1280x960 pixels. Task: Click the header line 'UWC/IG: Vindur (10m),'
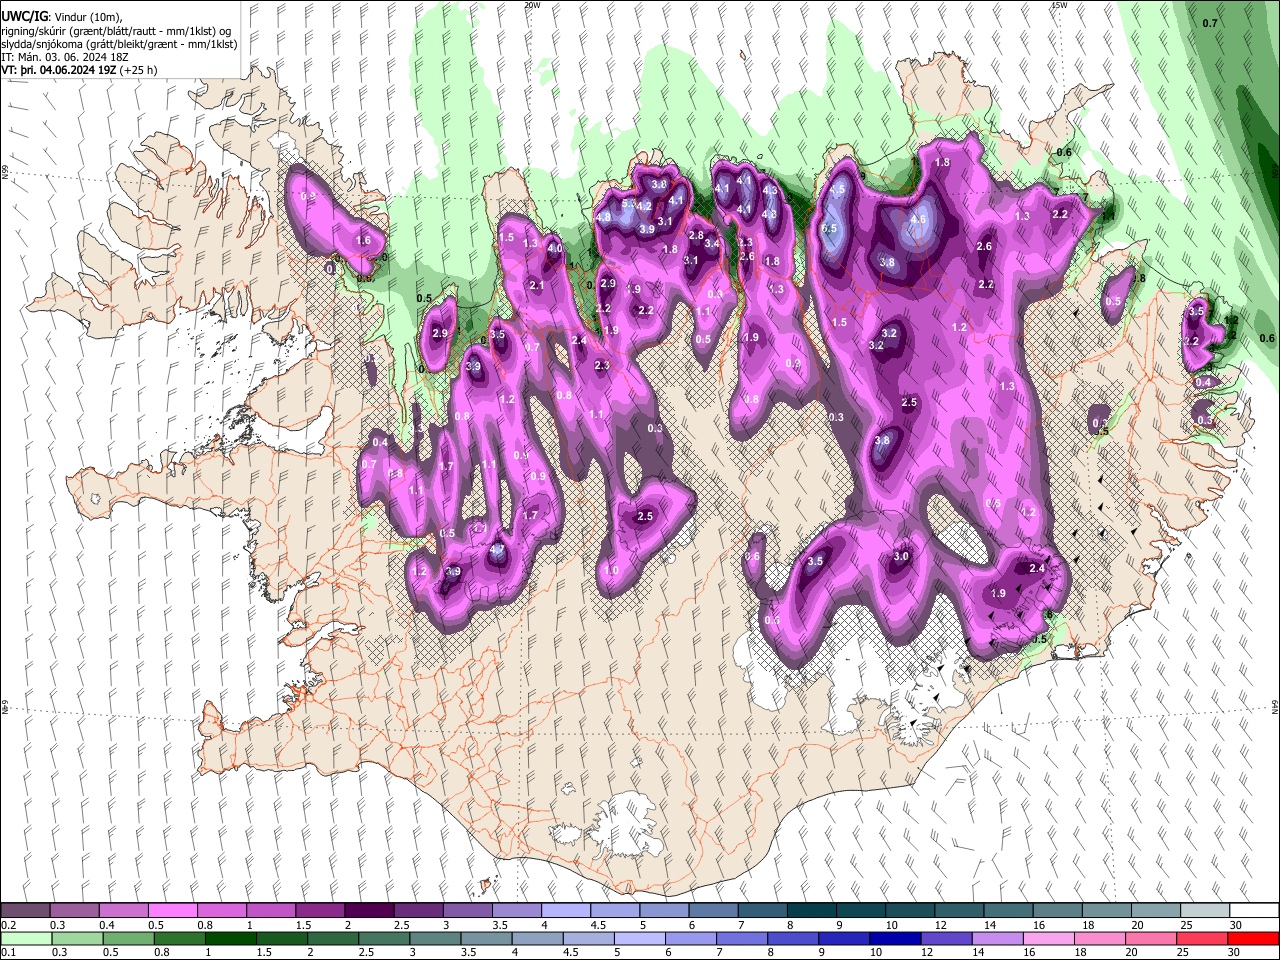60,17
